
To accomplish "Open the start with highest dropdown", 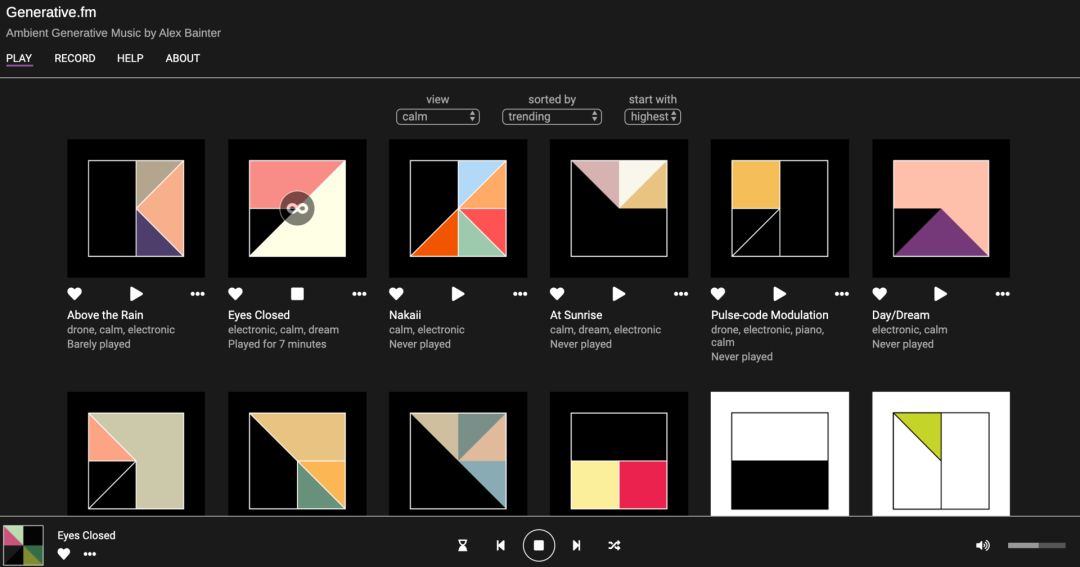I will pyautogui.click(x=653, y=117).
